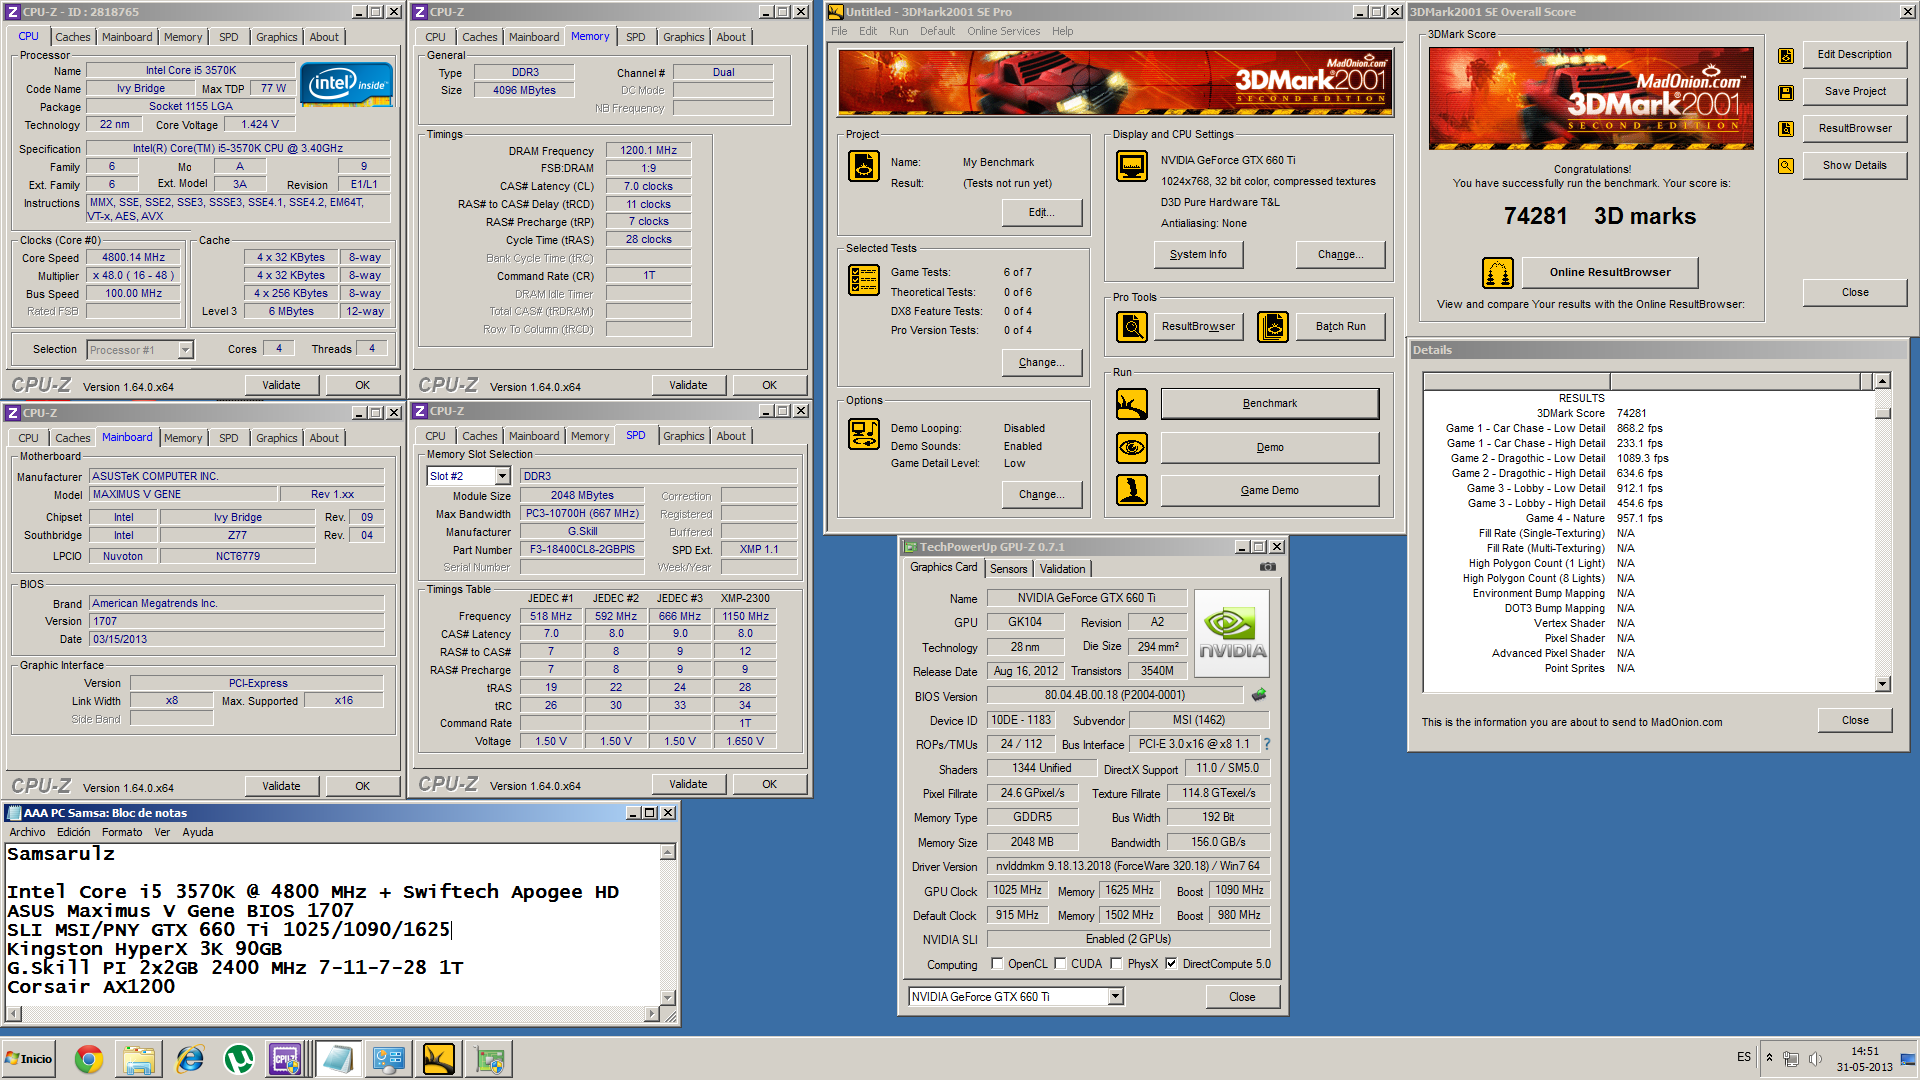The image size is (1920, 1080).
Task: Open the Processor #1 selection dropdown in CPU-Z
Action: 185,350
